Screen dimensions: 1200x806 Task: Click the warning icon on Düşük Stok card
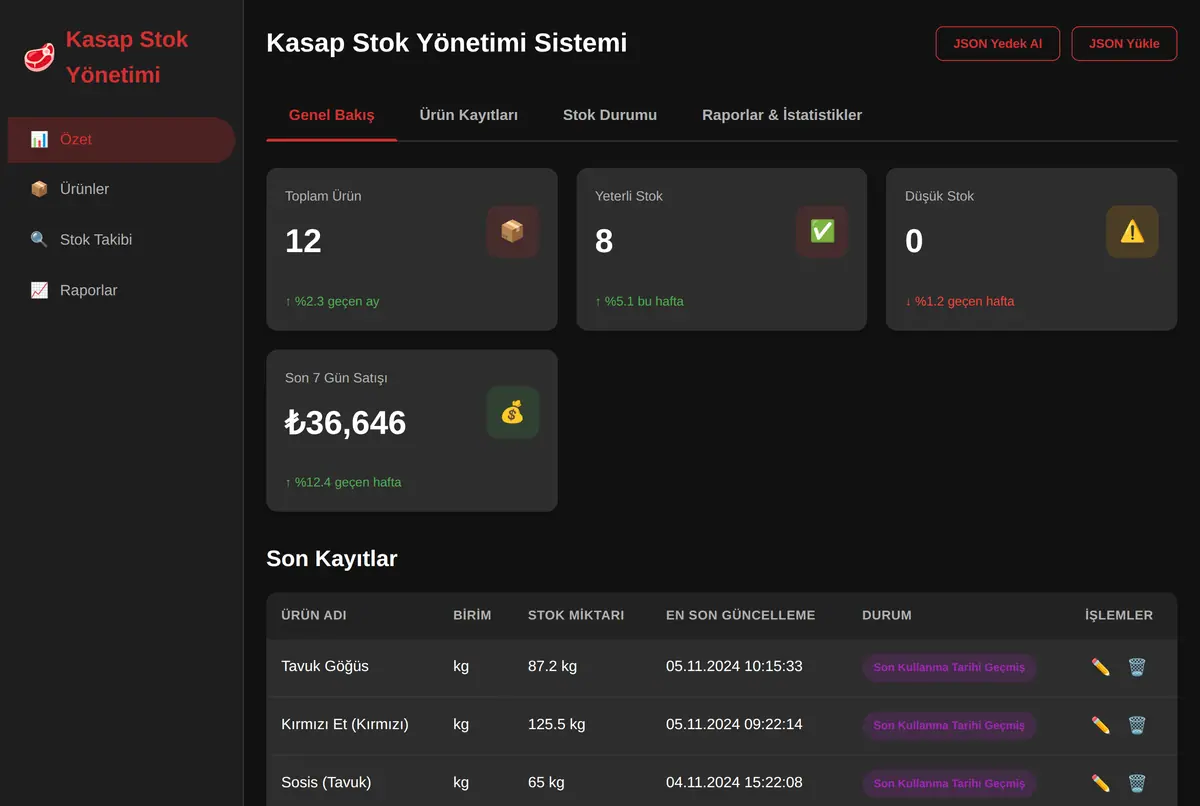[1132, 232]
